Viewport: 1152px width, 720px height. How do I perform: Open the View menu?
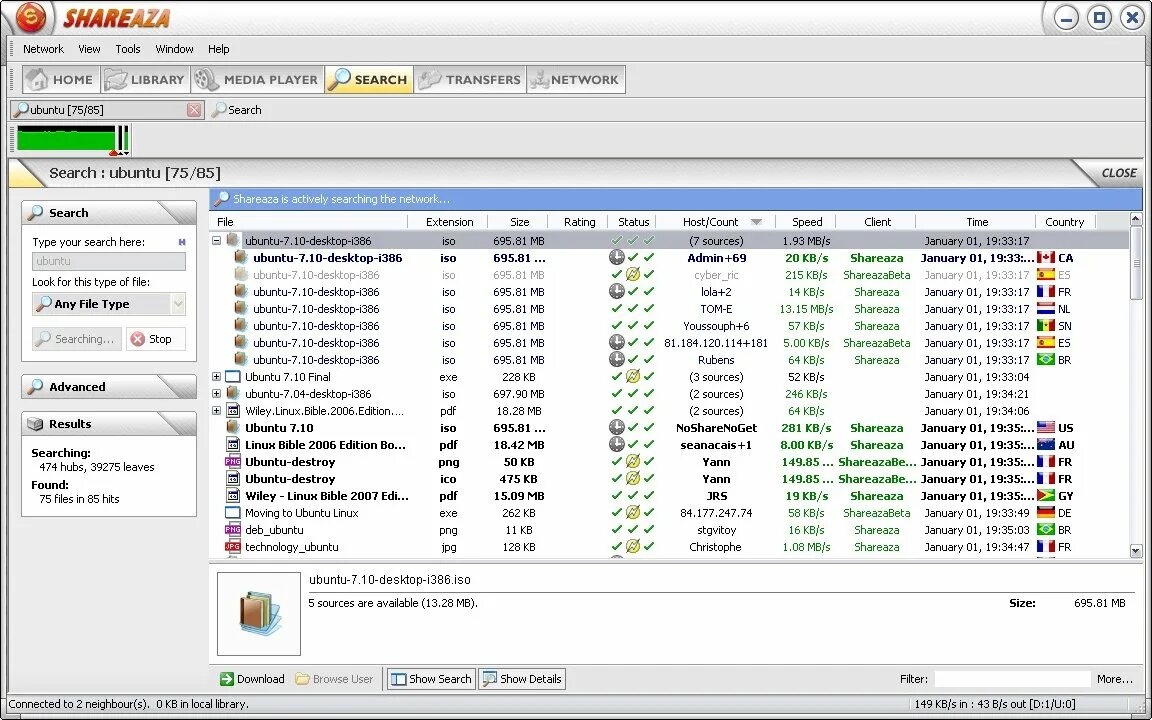click(89, 48)
